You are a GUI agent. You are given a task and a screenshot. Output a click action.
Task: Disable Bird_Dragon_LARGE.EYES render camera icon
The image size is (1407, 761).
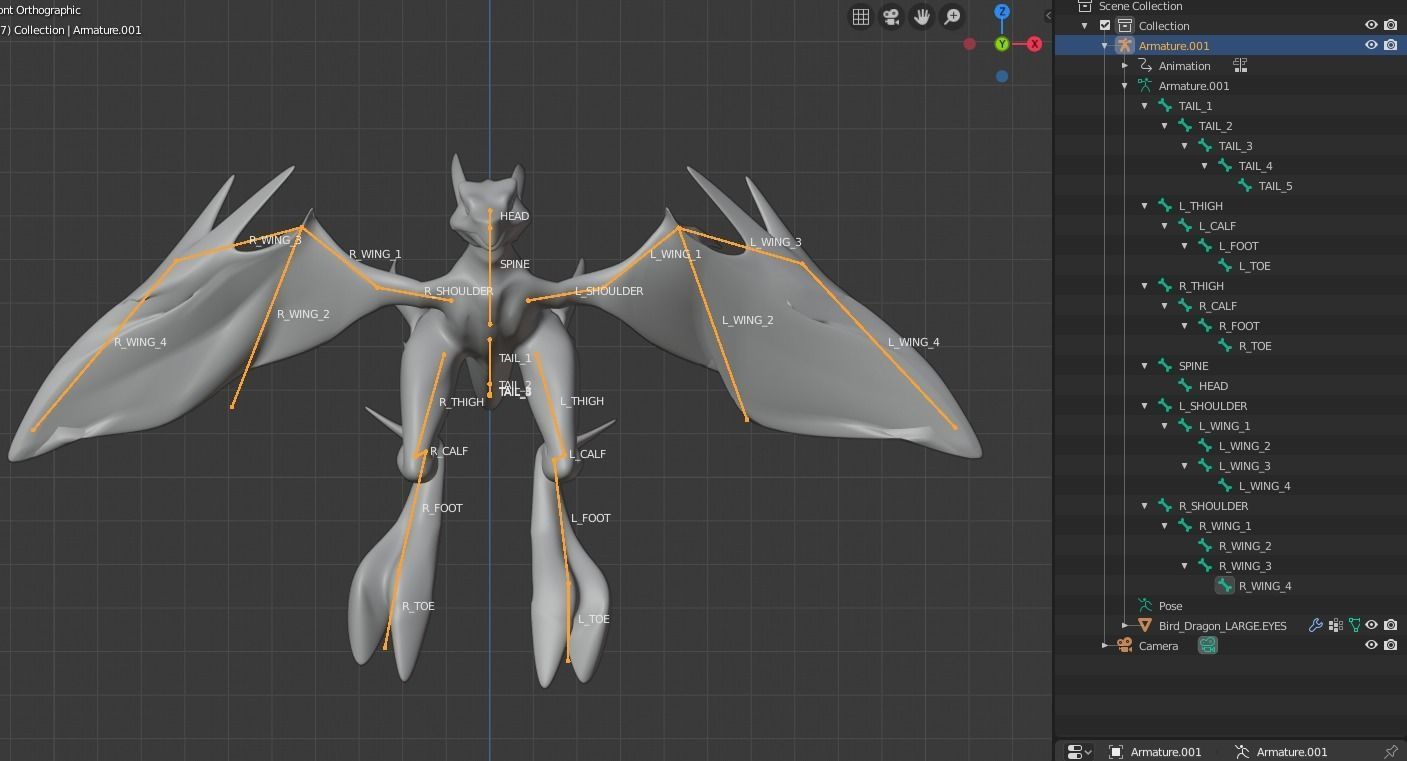[x=1391, y=626]
